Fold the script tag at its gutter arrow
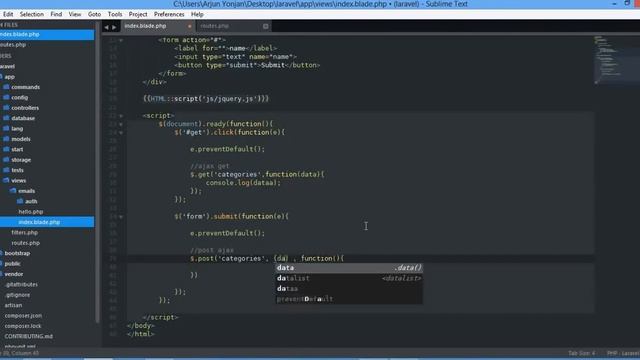This screenshot has height=360, width=640. [121, 116]
